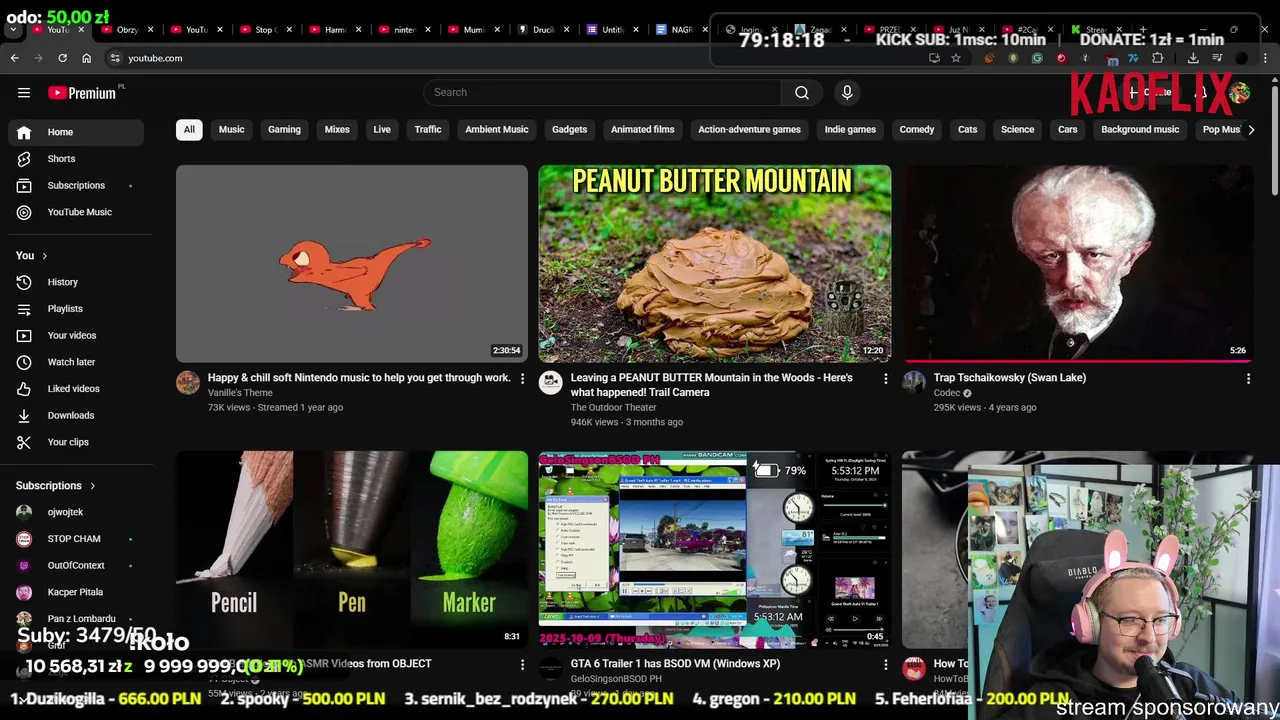Image resolution: width=1280 pixels, height=720 pixels.
Task: Expand the You section chevron
Action: click(x=44, y=256)
